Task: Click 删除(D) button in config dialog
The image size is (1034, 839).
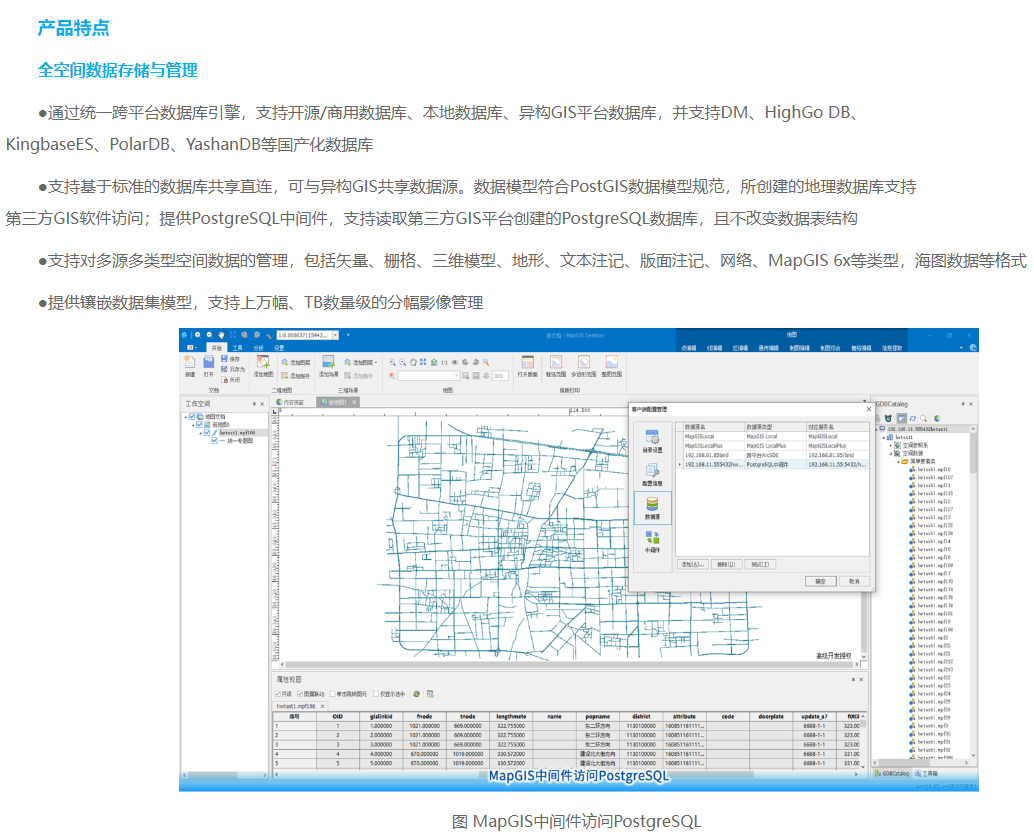Action: tap(727, 565)
